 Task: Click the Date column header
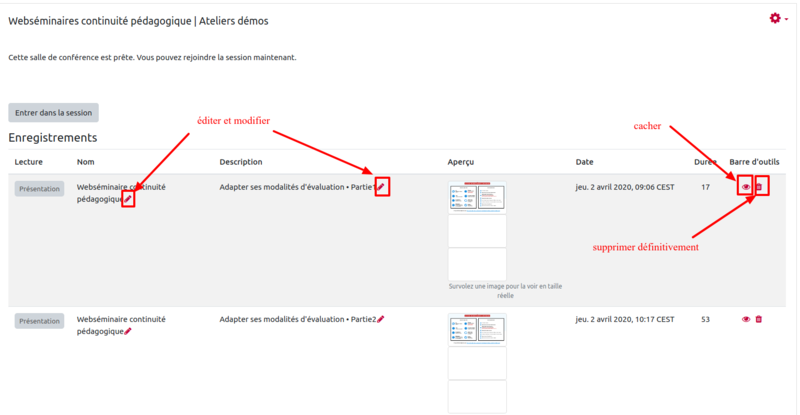tap(585, 162)
